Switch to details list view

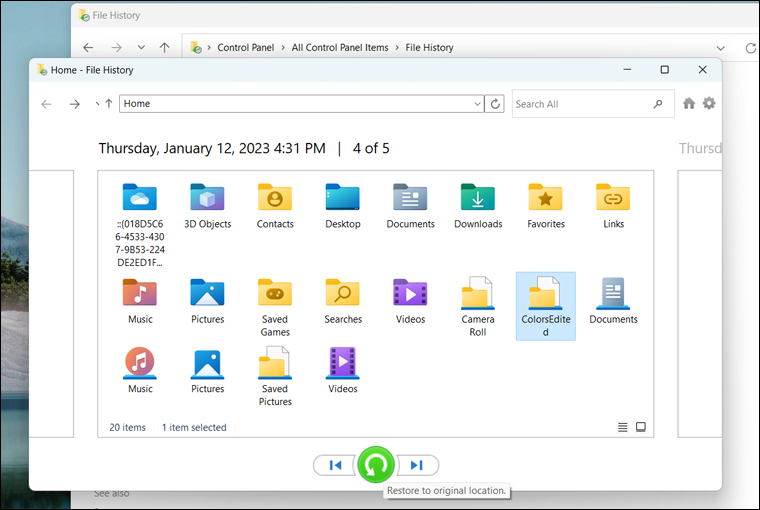(623, 427)
